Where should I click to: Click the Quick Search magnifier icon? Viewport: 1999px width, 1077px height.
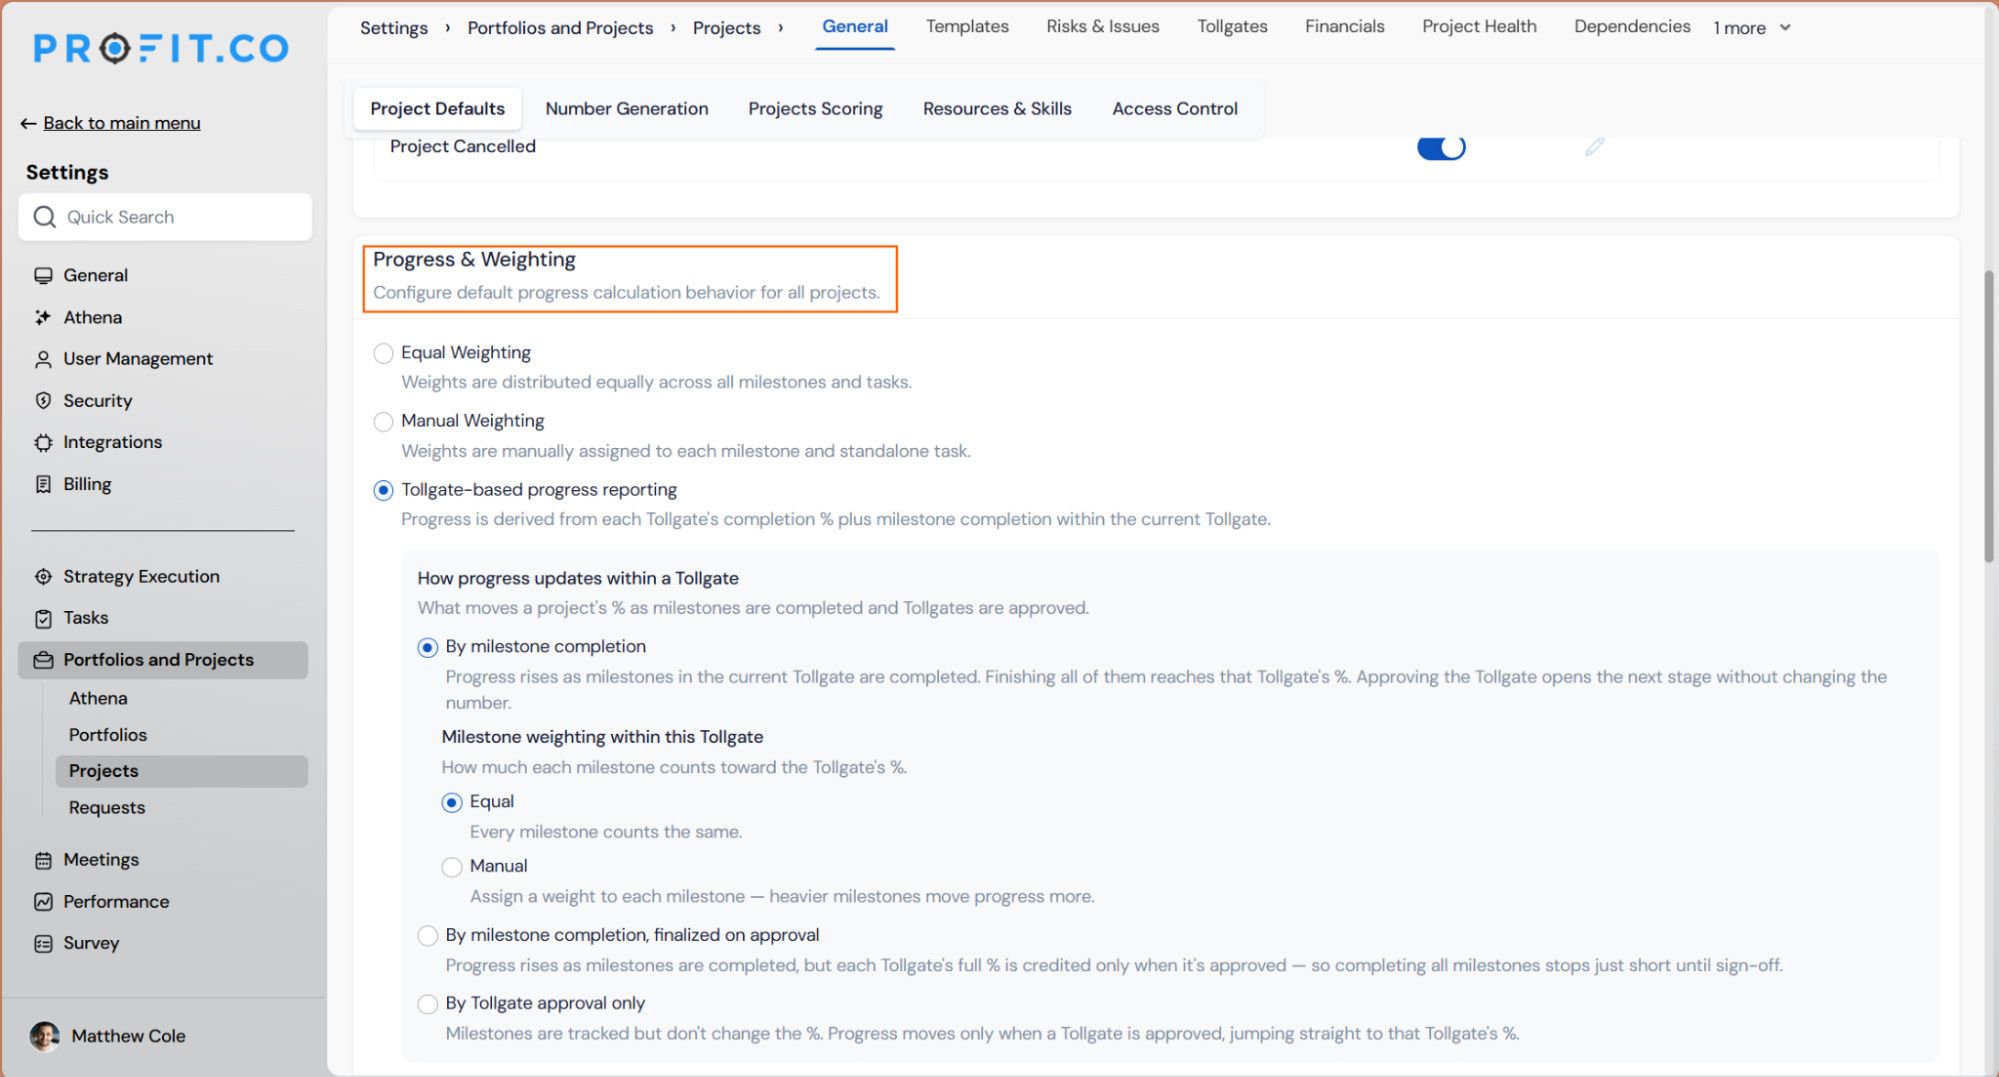[45, 217]
